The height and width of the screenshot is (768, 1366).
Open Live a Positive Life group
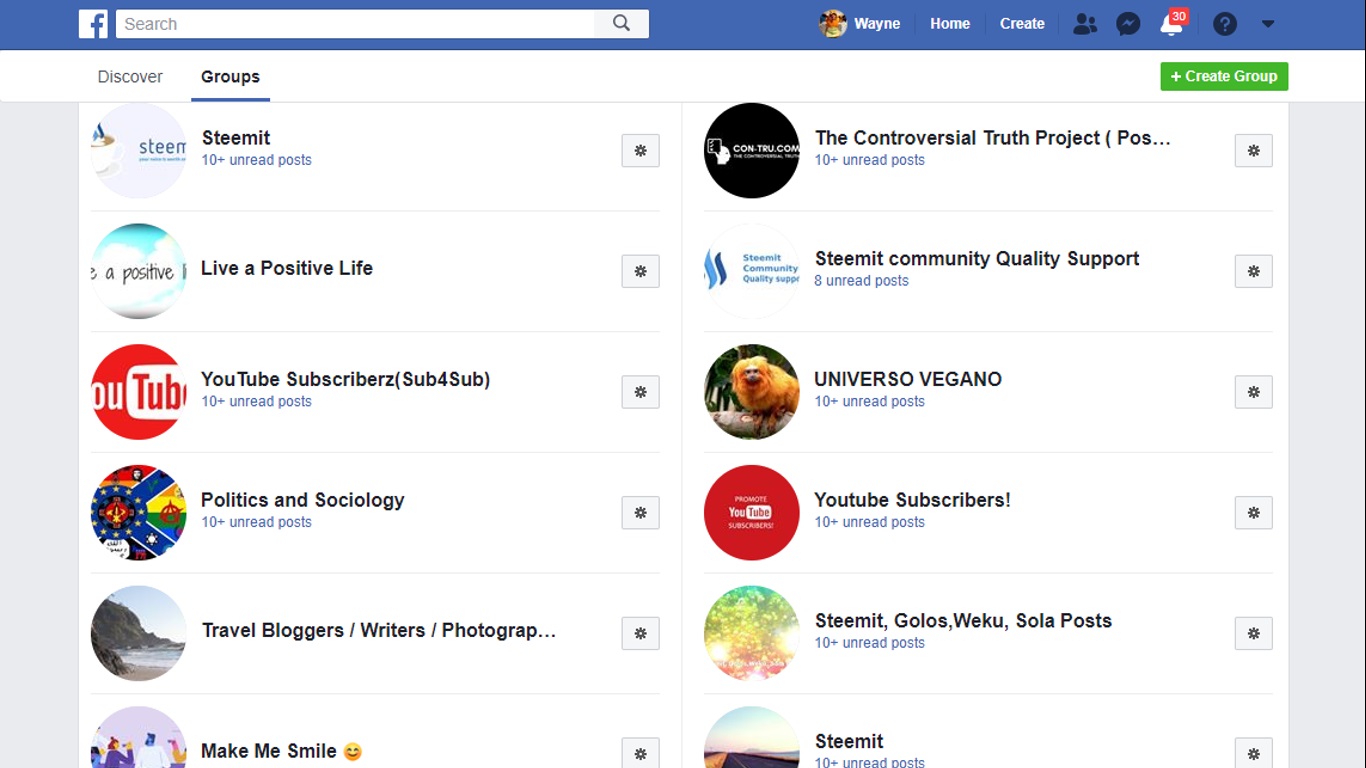287,268
